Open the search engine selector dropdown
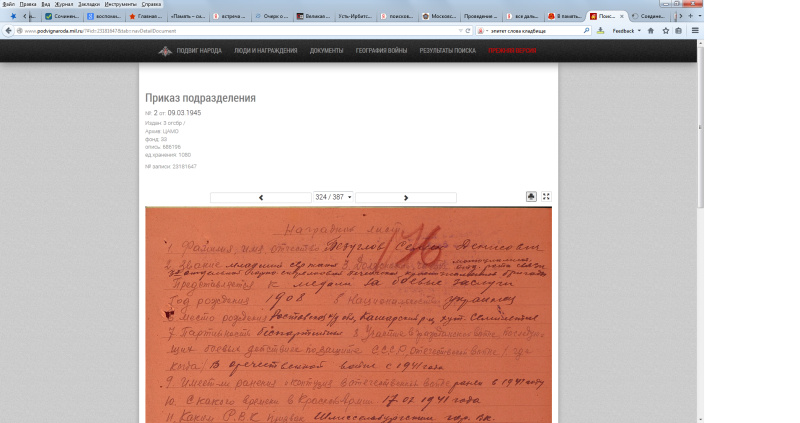Screen dimensions: 800x423 tap(482, 31)
